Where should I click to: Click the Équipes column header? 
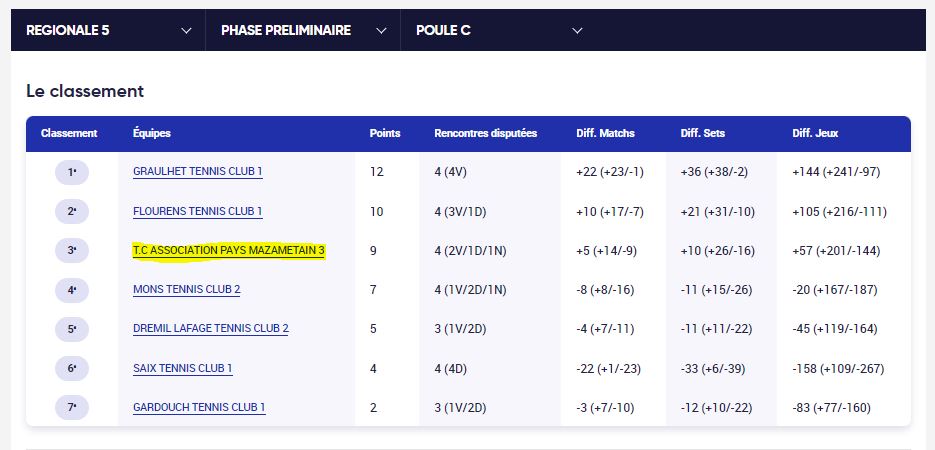coord(151,134)
